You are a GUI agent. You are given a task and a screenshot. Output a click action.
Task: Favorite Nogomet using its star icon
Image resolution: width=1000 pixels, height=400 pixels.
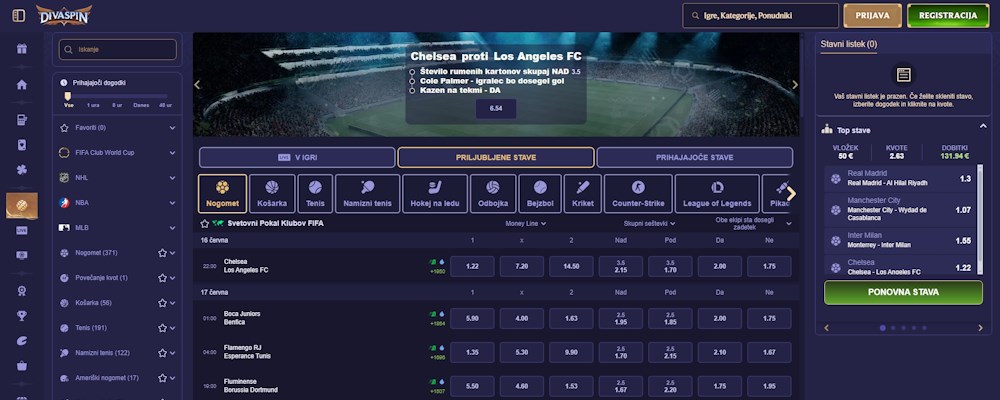tap(163, 253)
